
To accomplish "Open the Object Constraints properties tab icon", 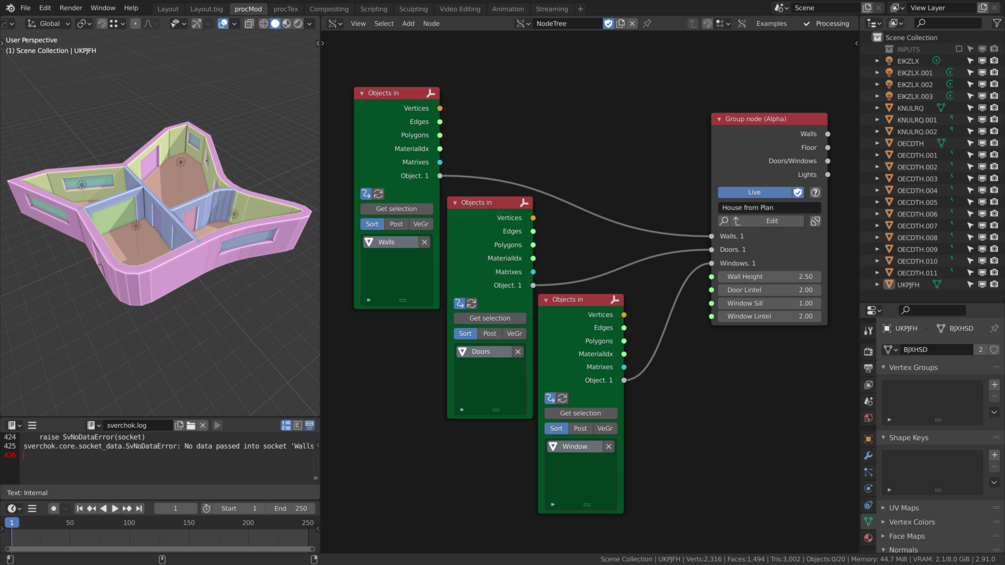I will [x=868, y=505].
